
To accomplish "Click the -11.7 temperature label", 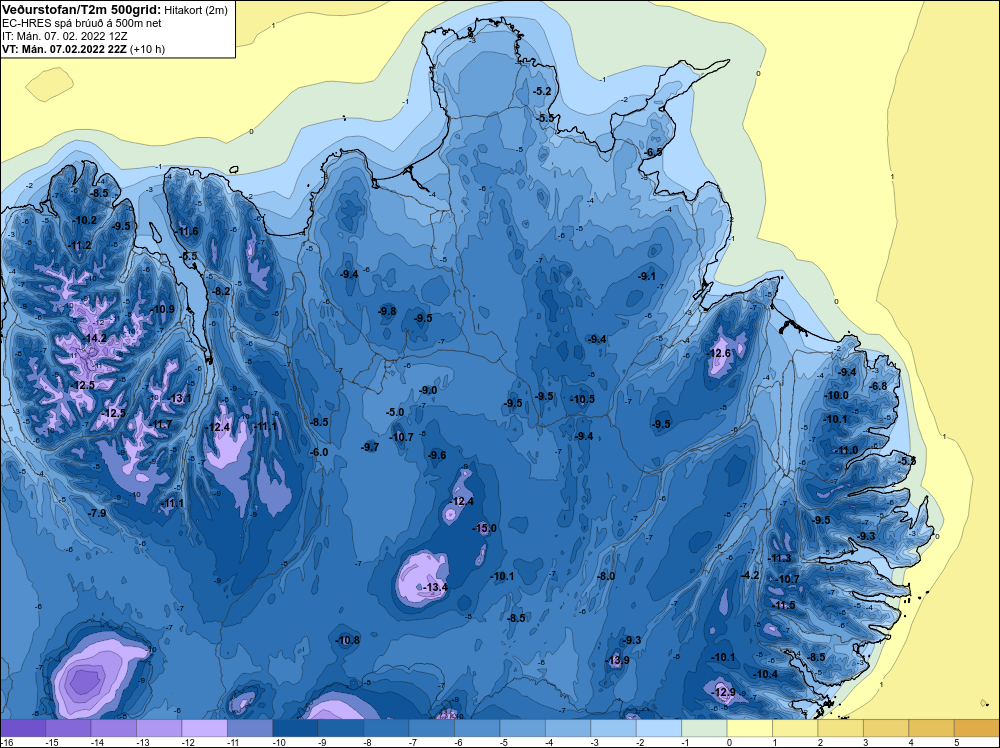I will 161,424.
